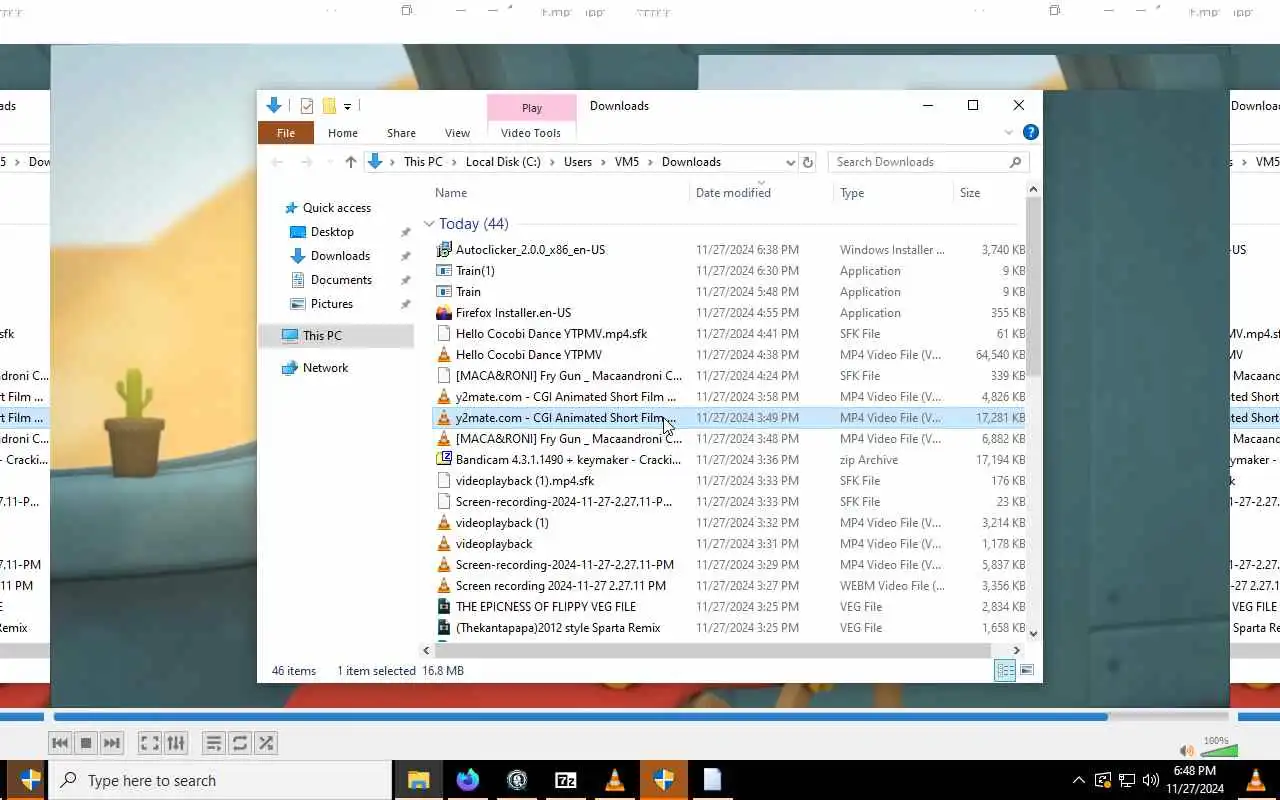The image size is (1280, 800).
Task: Expand the ribbon with the chevron
Action: (x=1008, y=132)
